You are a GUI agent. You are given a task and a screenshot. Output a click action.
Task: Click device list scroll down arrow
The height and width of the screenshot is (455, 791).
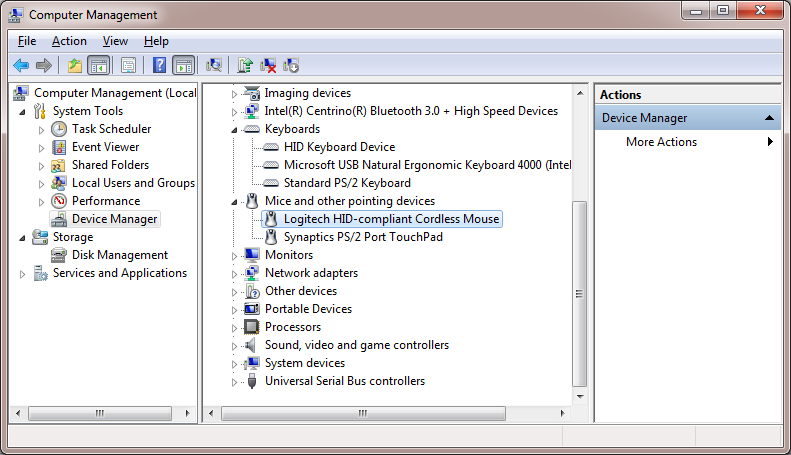pos(580,397)
